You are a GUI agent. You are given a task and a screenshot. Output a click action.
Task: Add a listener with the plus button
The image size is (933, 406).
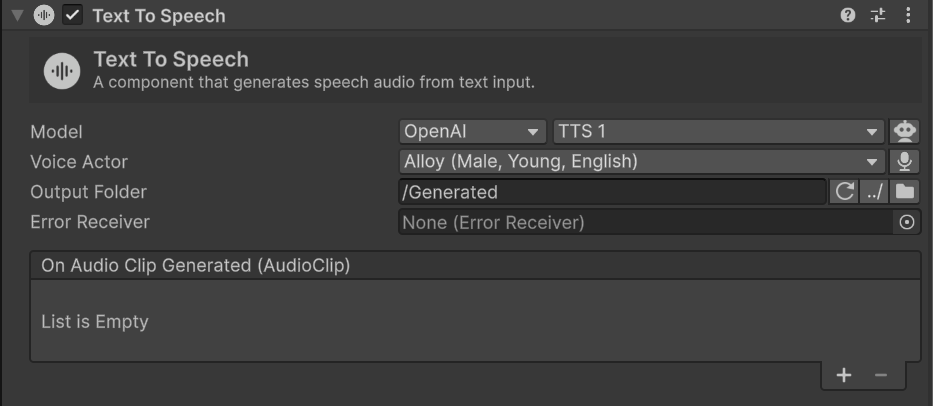tap(844, 375)
